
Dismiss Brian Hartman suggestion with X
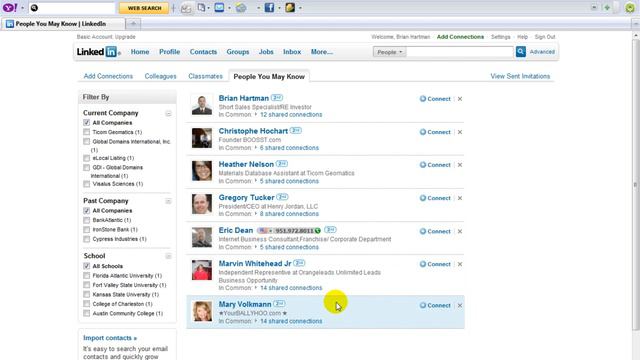(x=460, y=99)
